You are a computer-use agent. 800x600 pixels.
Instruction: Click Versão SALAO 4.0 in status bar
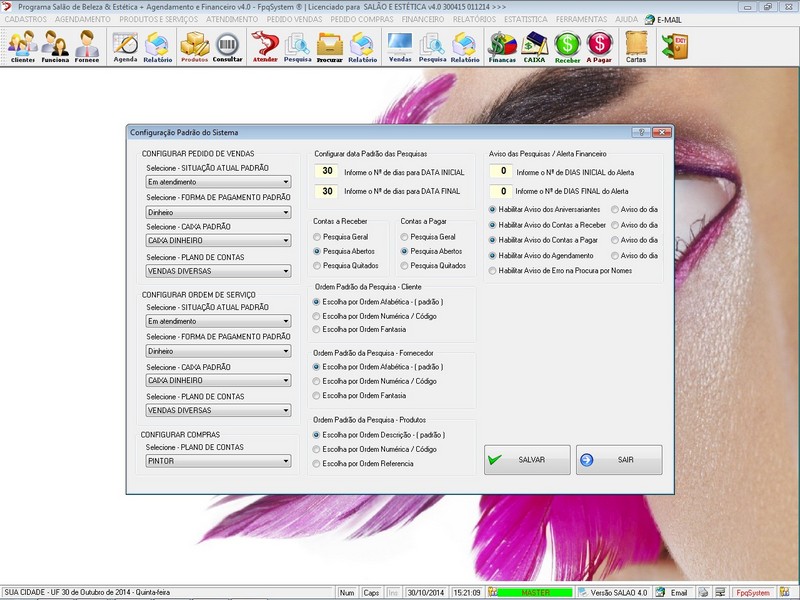click(613, 592)
